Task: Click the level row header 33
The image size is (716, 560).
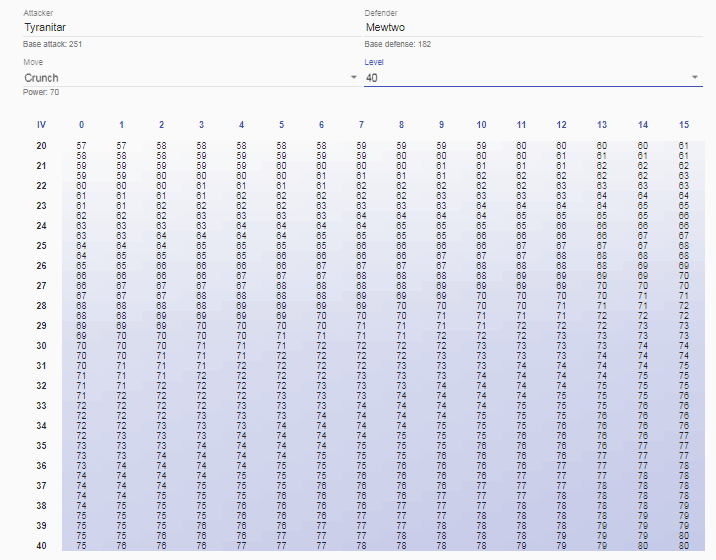Action: pyautogui.click(x=42, y=406)
